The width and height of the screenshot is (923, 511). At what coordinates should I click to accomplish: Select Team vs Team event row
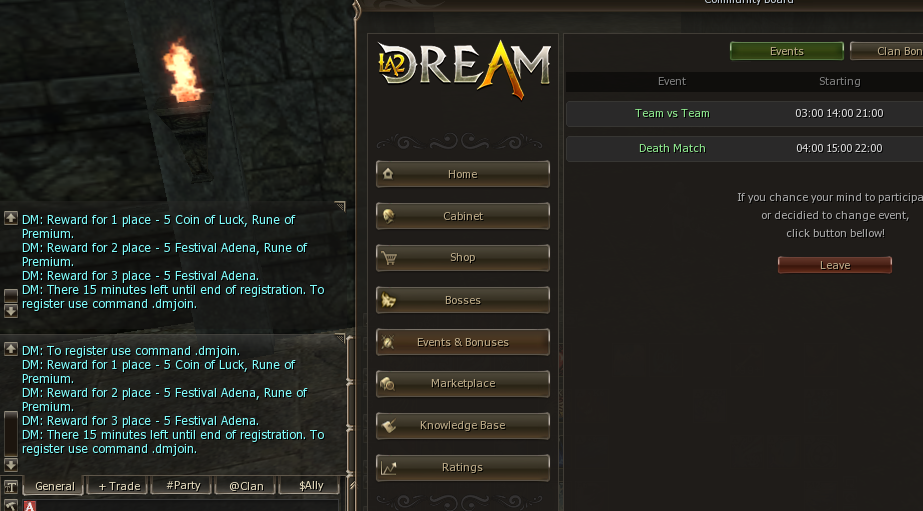[x=744, y=114]
